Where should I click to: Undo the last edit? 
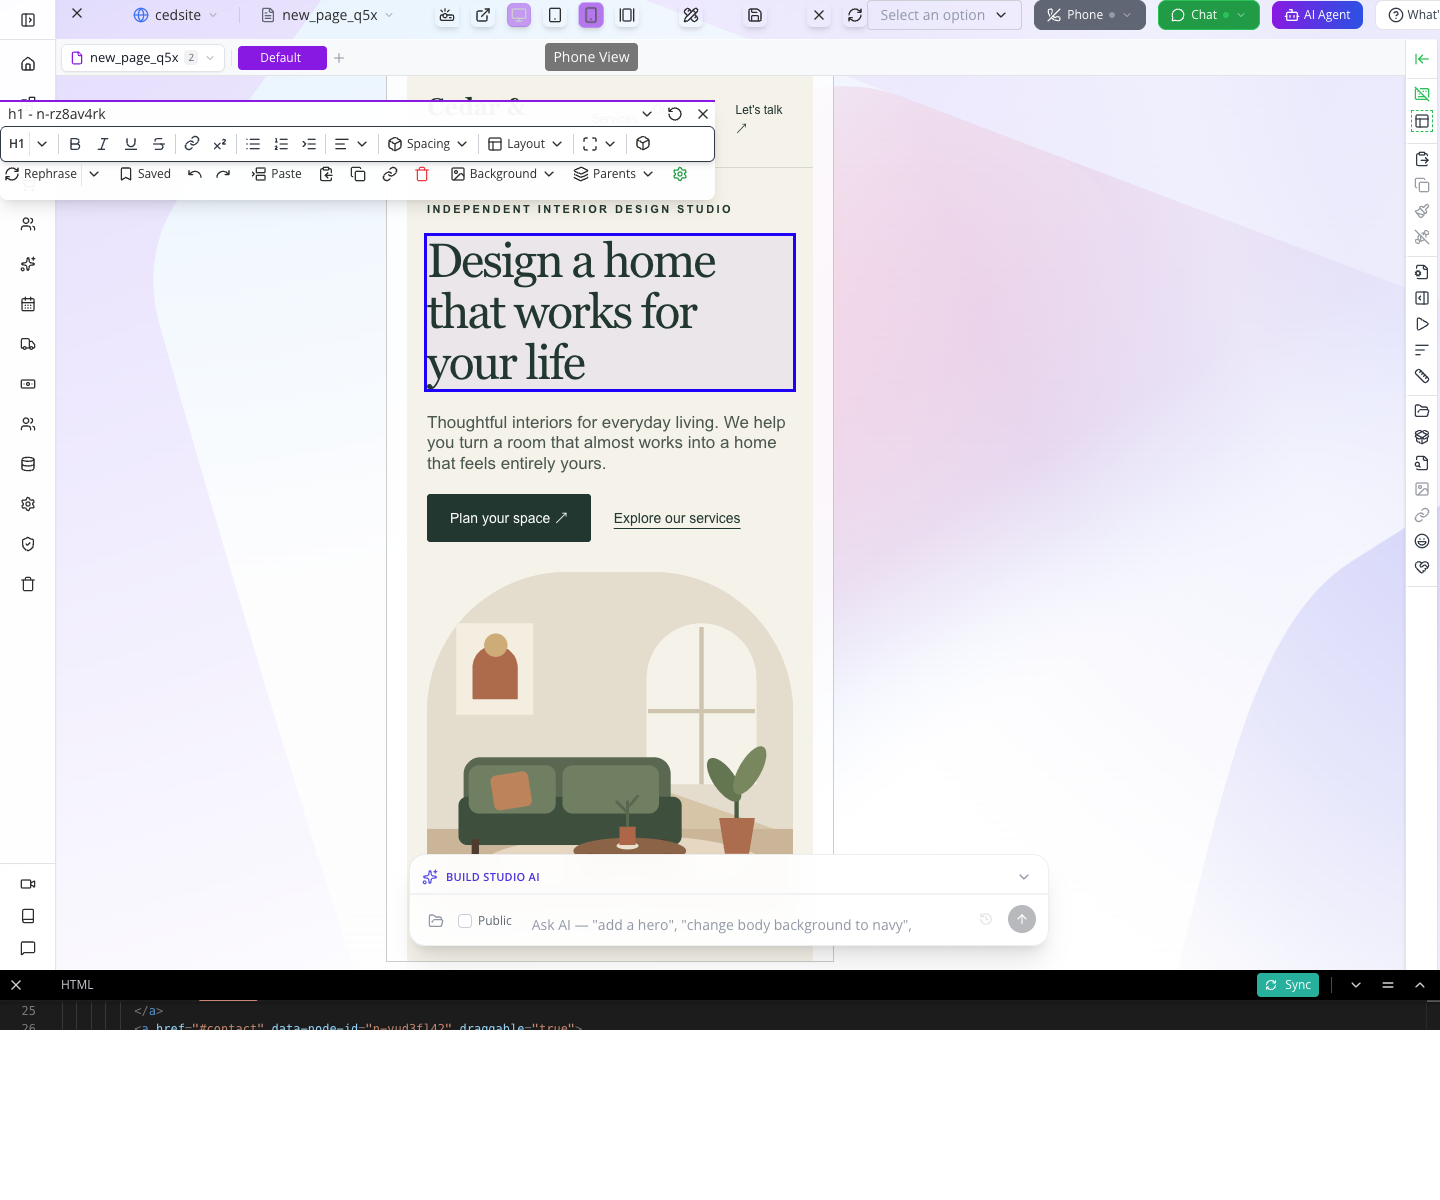coord(195,174)
